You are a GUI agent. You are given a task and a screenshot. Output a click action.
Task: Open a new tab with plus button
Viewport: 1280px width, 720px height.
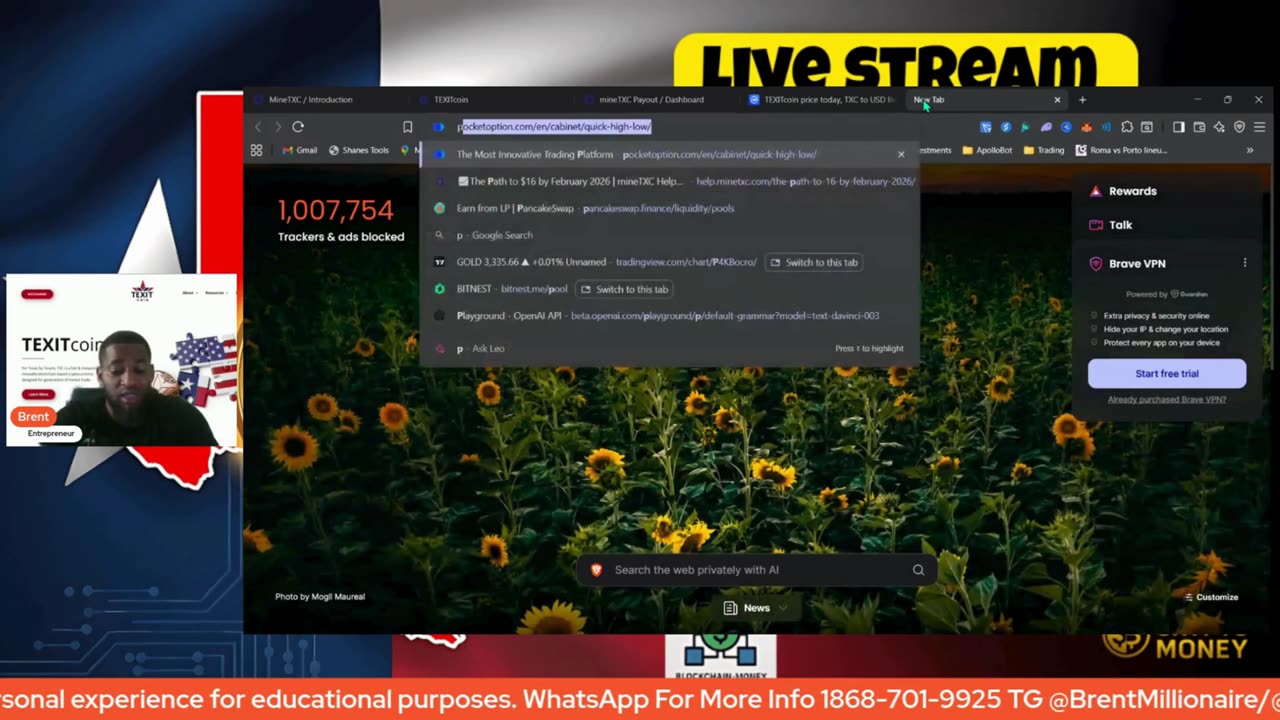click(x=1082, y=100)
